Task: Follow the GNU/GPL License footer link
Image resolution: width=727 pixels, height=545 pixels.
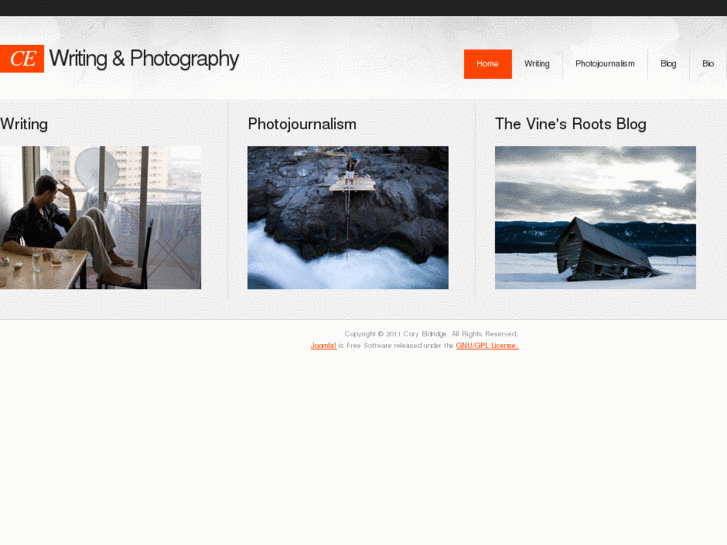Action: coord(487,346)
